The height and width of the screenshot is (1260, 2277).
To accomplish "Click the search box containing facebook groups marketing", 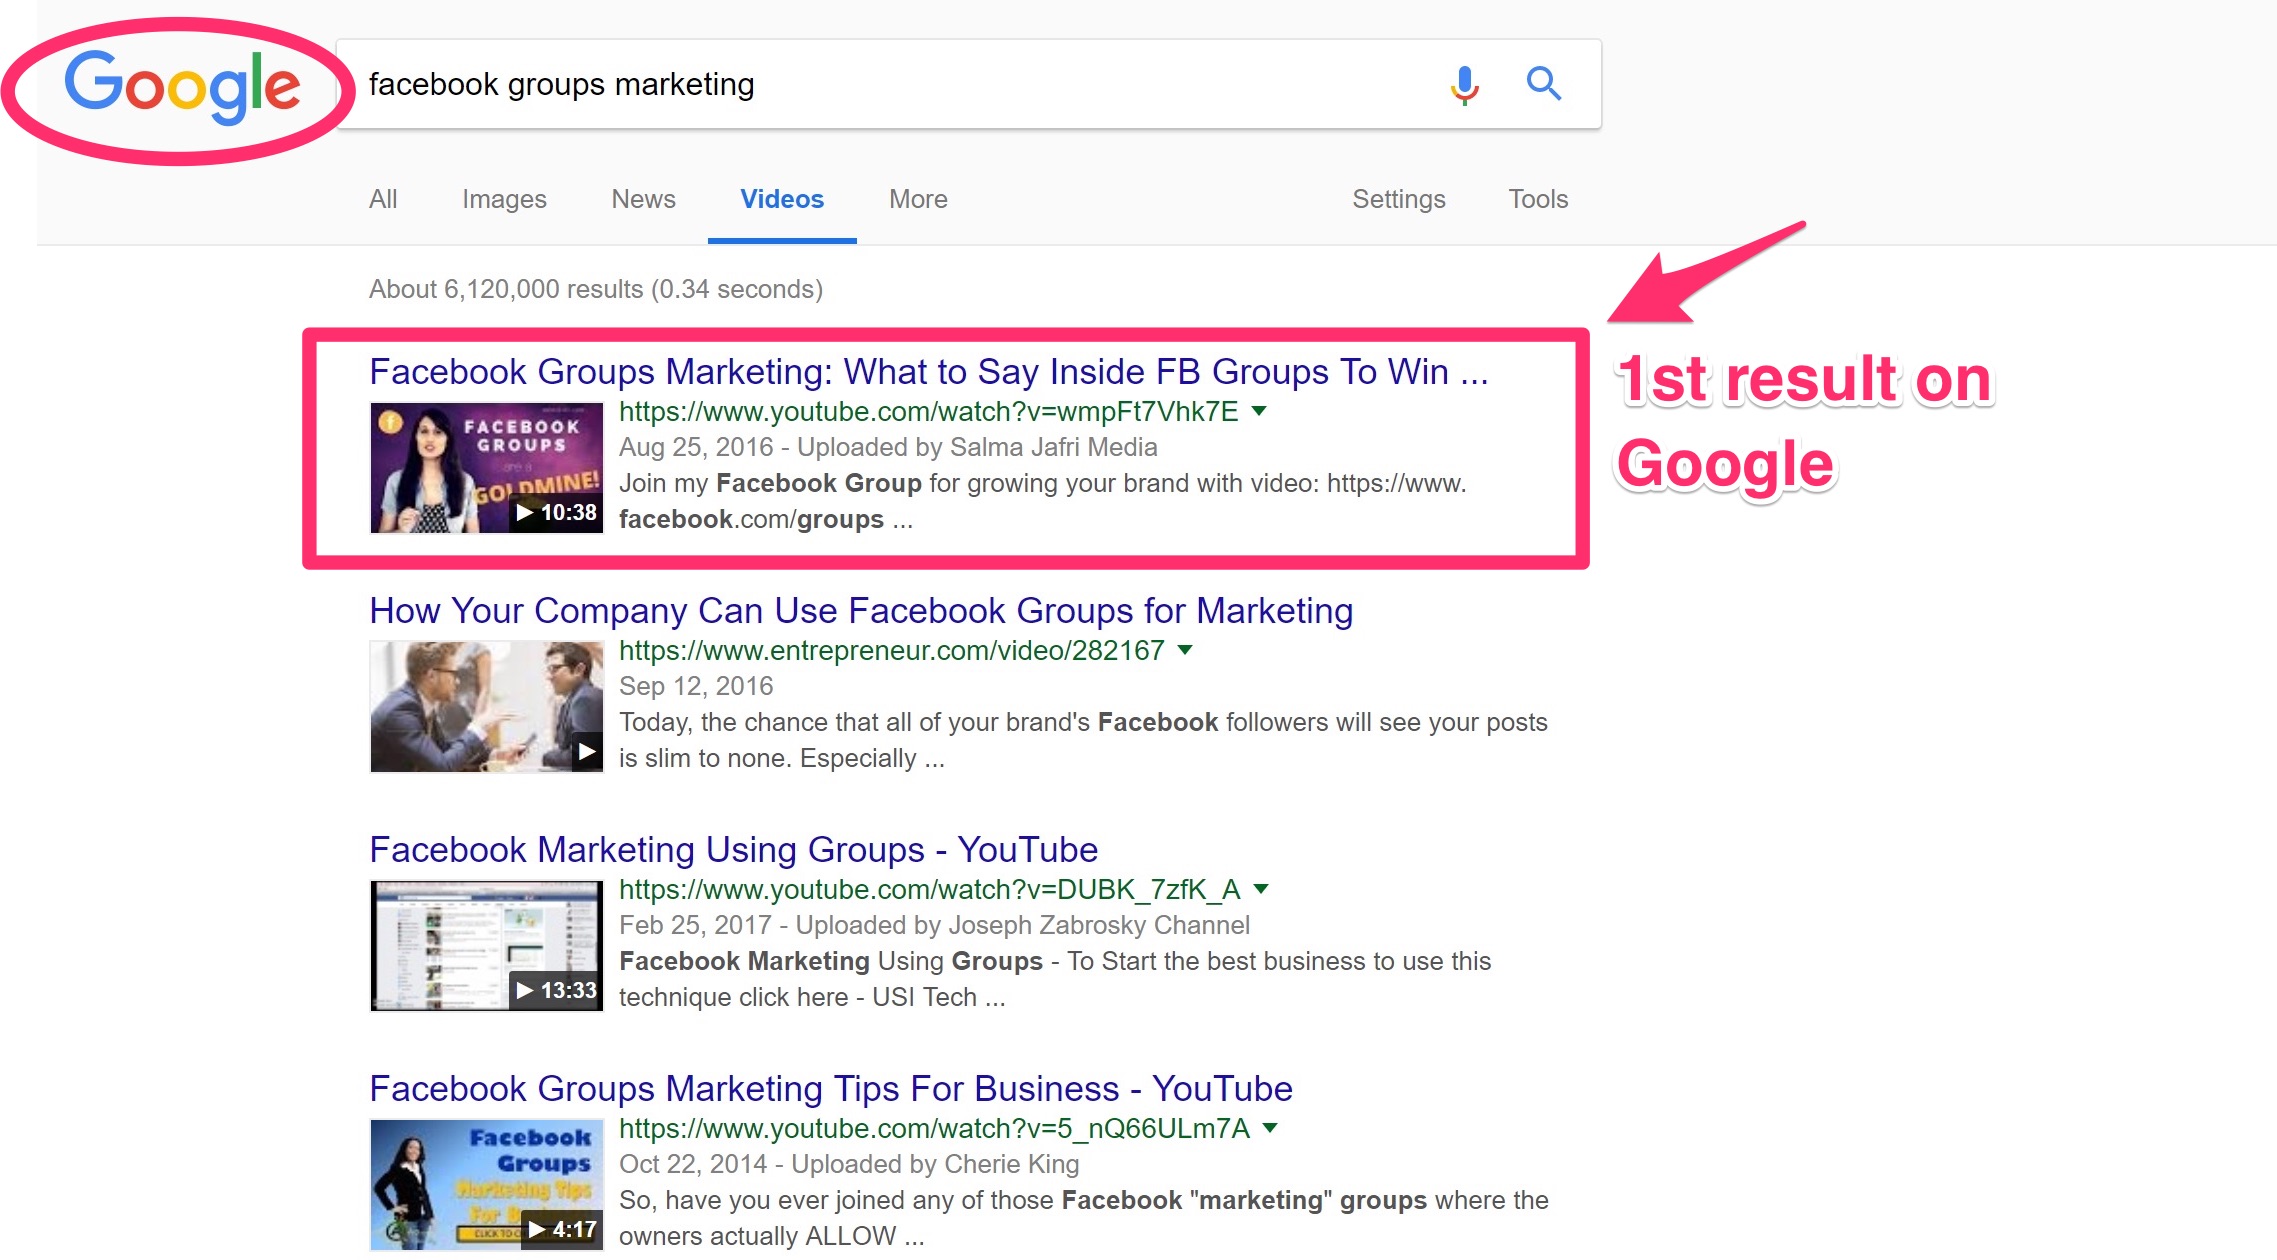I will coord(968,84).
